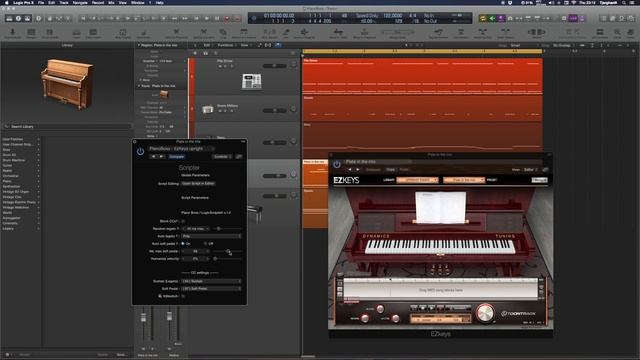Click the Search Library field
Screen dimensions: 640x360
coord(67,127)
